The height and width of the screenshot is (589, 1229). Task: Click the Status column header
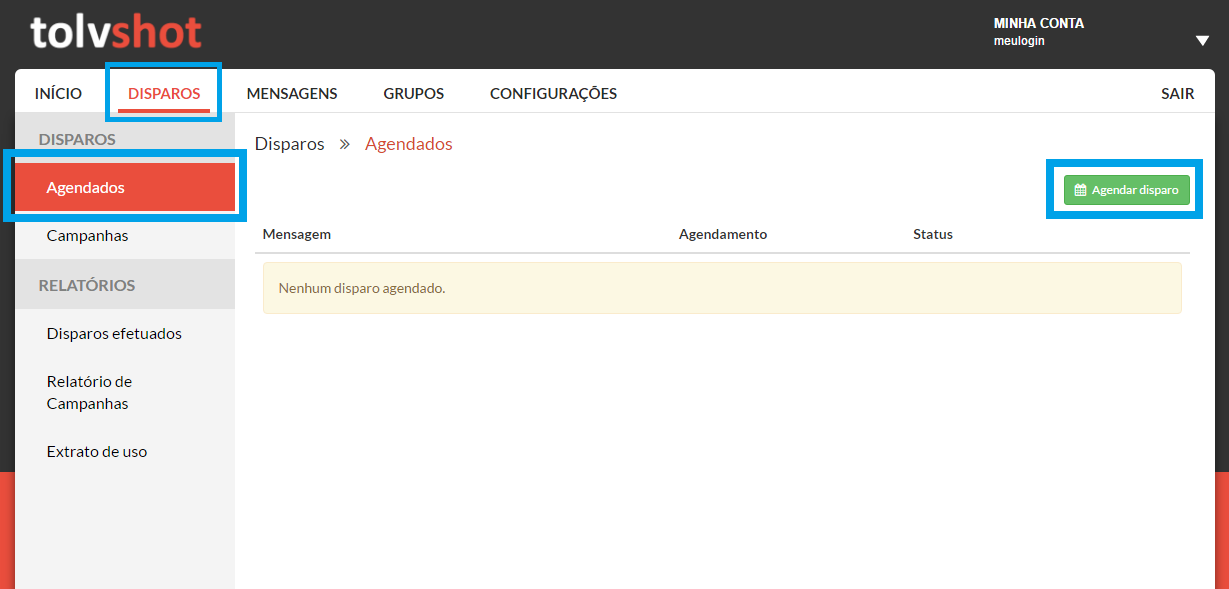[933, 234]
